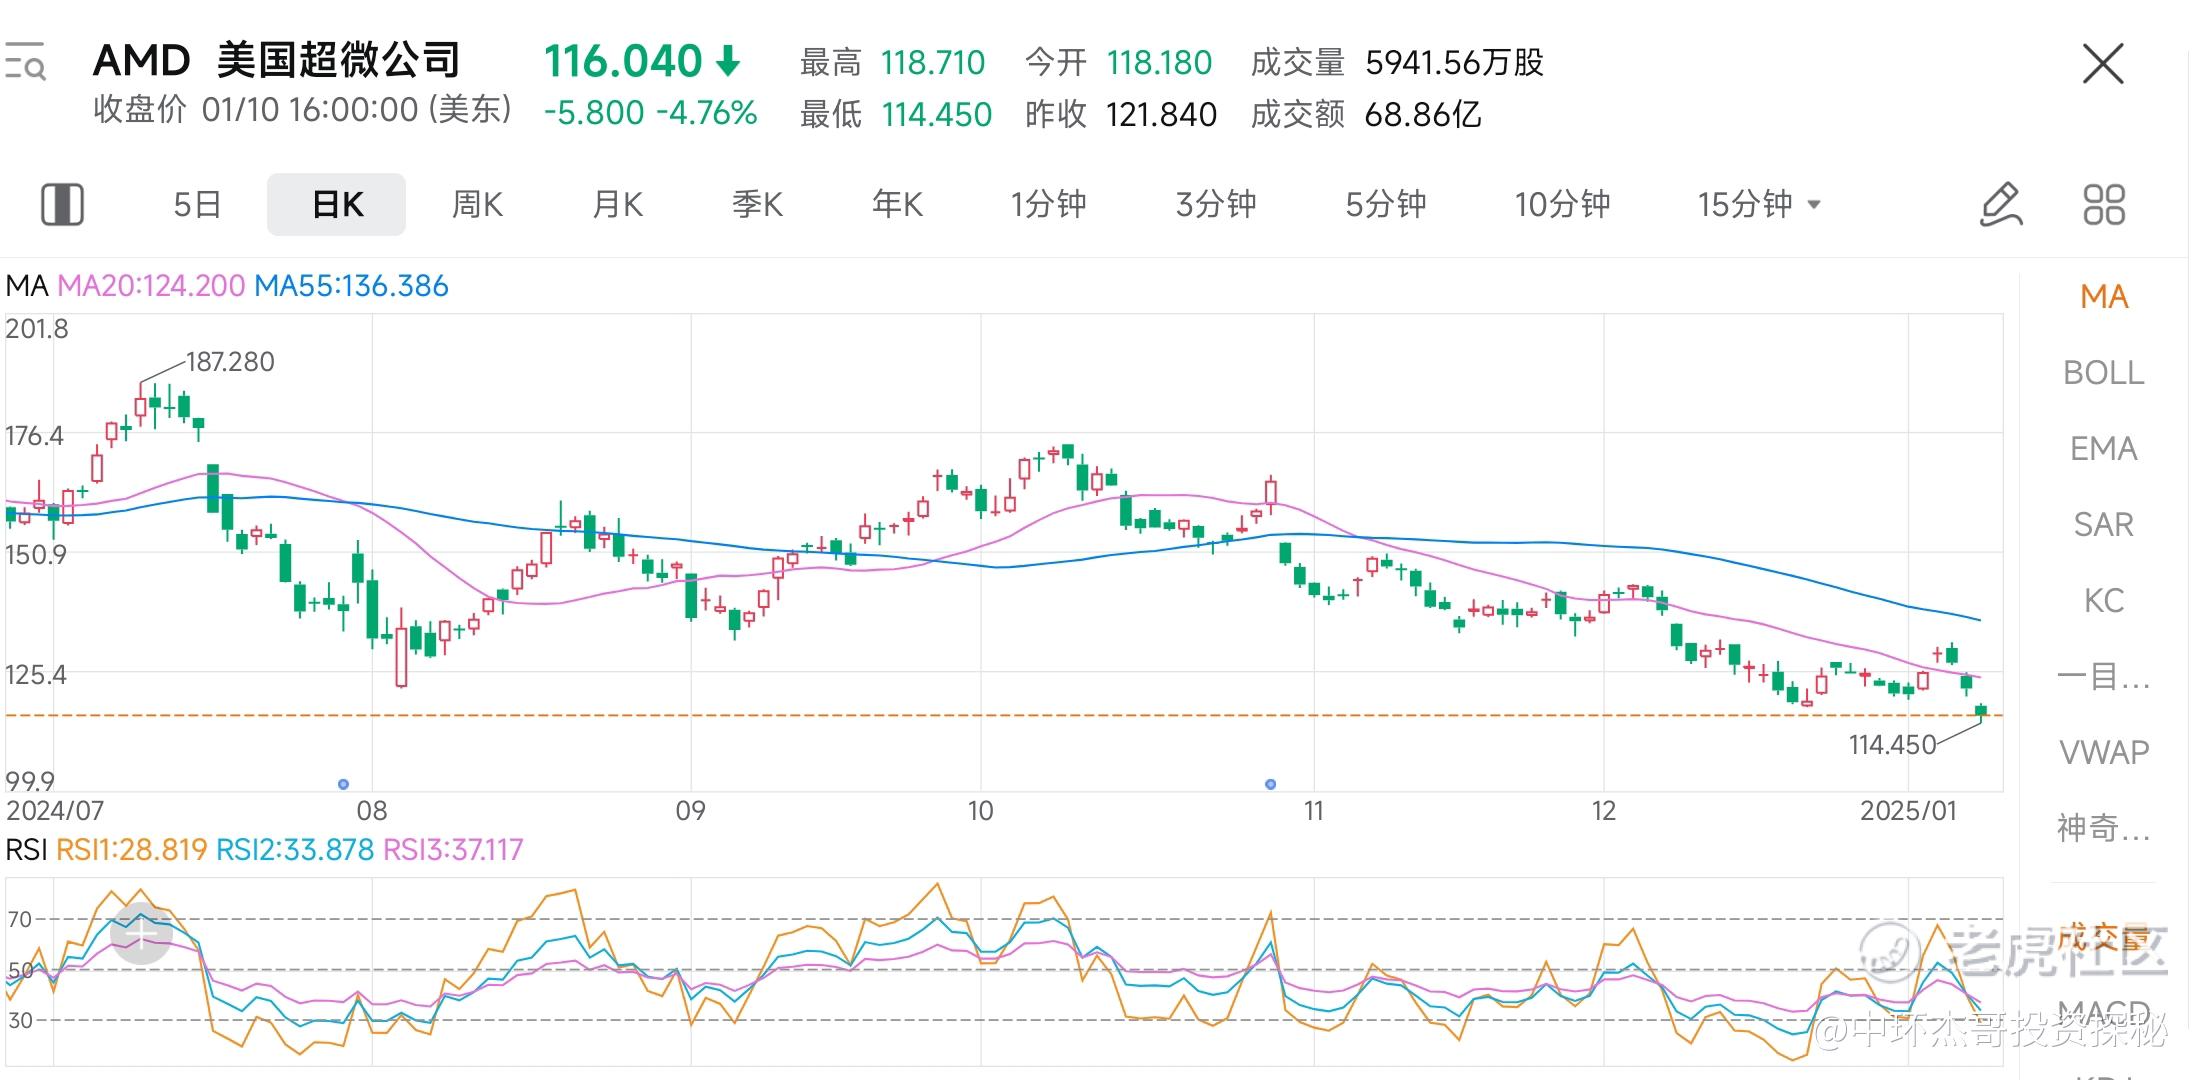Click the MA20 pink legend label
The image size is (2212, 1080).
[x=151, y=286]
